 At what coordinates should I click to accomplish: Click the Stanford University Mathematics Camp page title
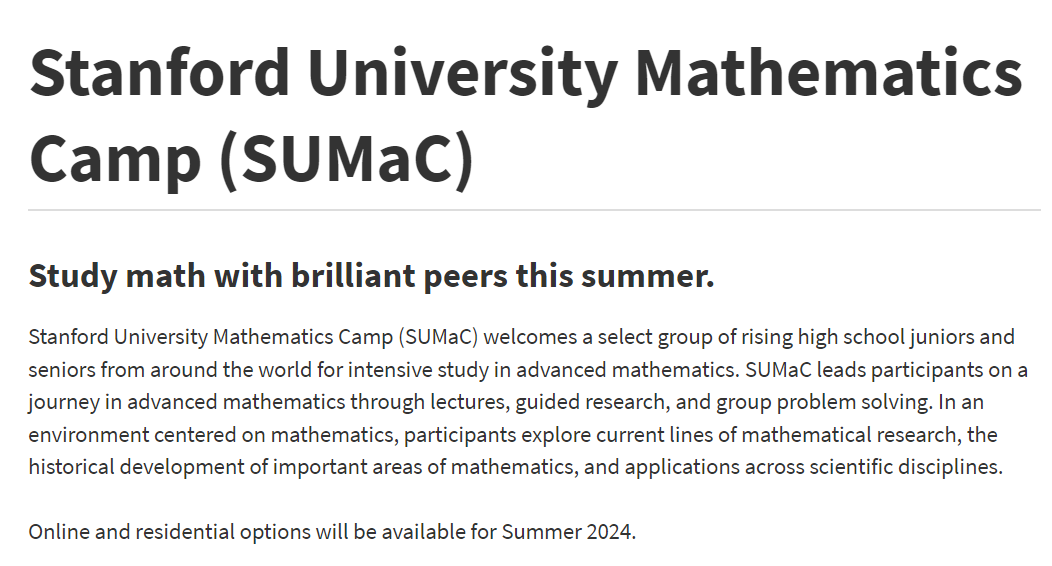(526, 115)
